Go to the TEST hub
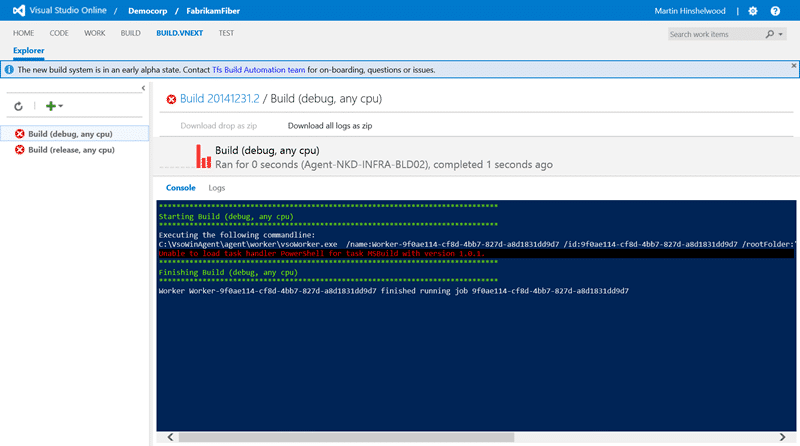This screenshot has height=446, width=800. coord(226,33)
